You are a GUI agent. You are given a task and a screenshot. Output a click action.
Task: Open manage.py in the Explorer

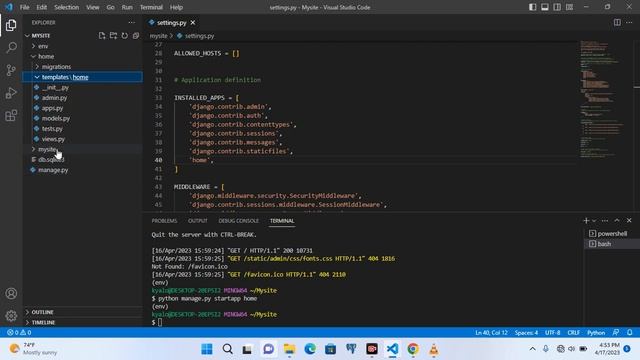[x=53, y=170]
